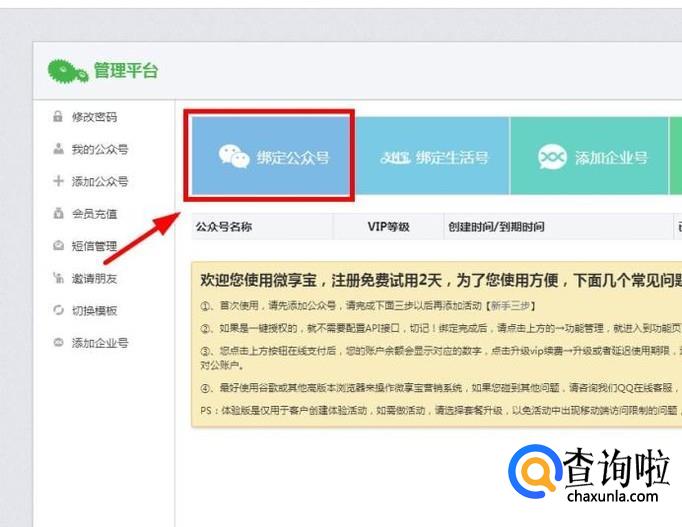This screenshot has width=682, height=527.
Task: Click the envelope icon for 短信管理
Action: pyautogui.click(x=58, y=246)
